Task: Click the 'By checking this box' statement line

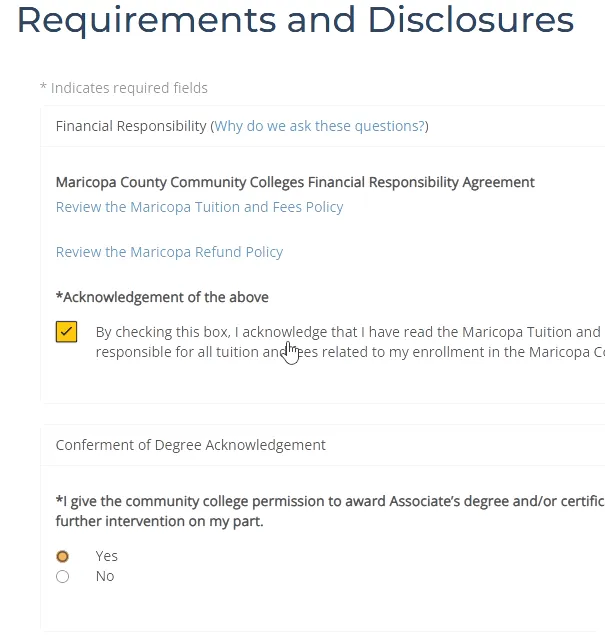Action: (350, 332)
